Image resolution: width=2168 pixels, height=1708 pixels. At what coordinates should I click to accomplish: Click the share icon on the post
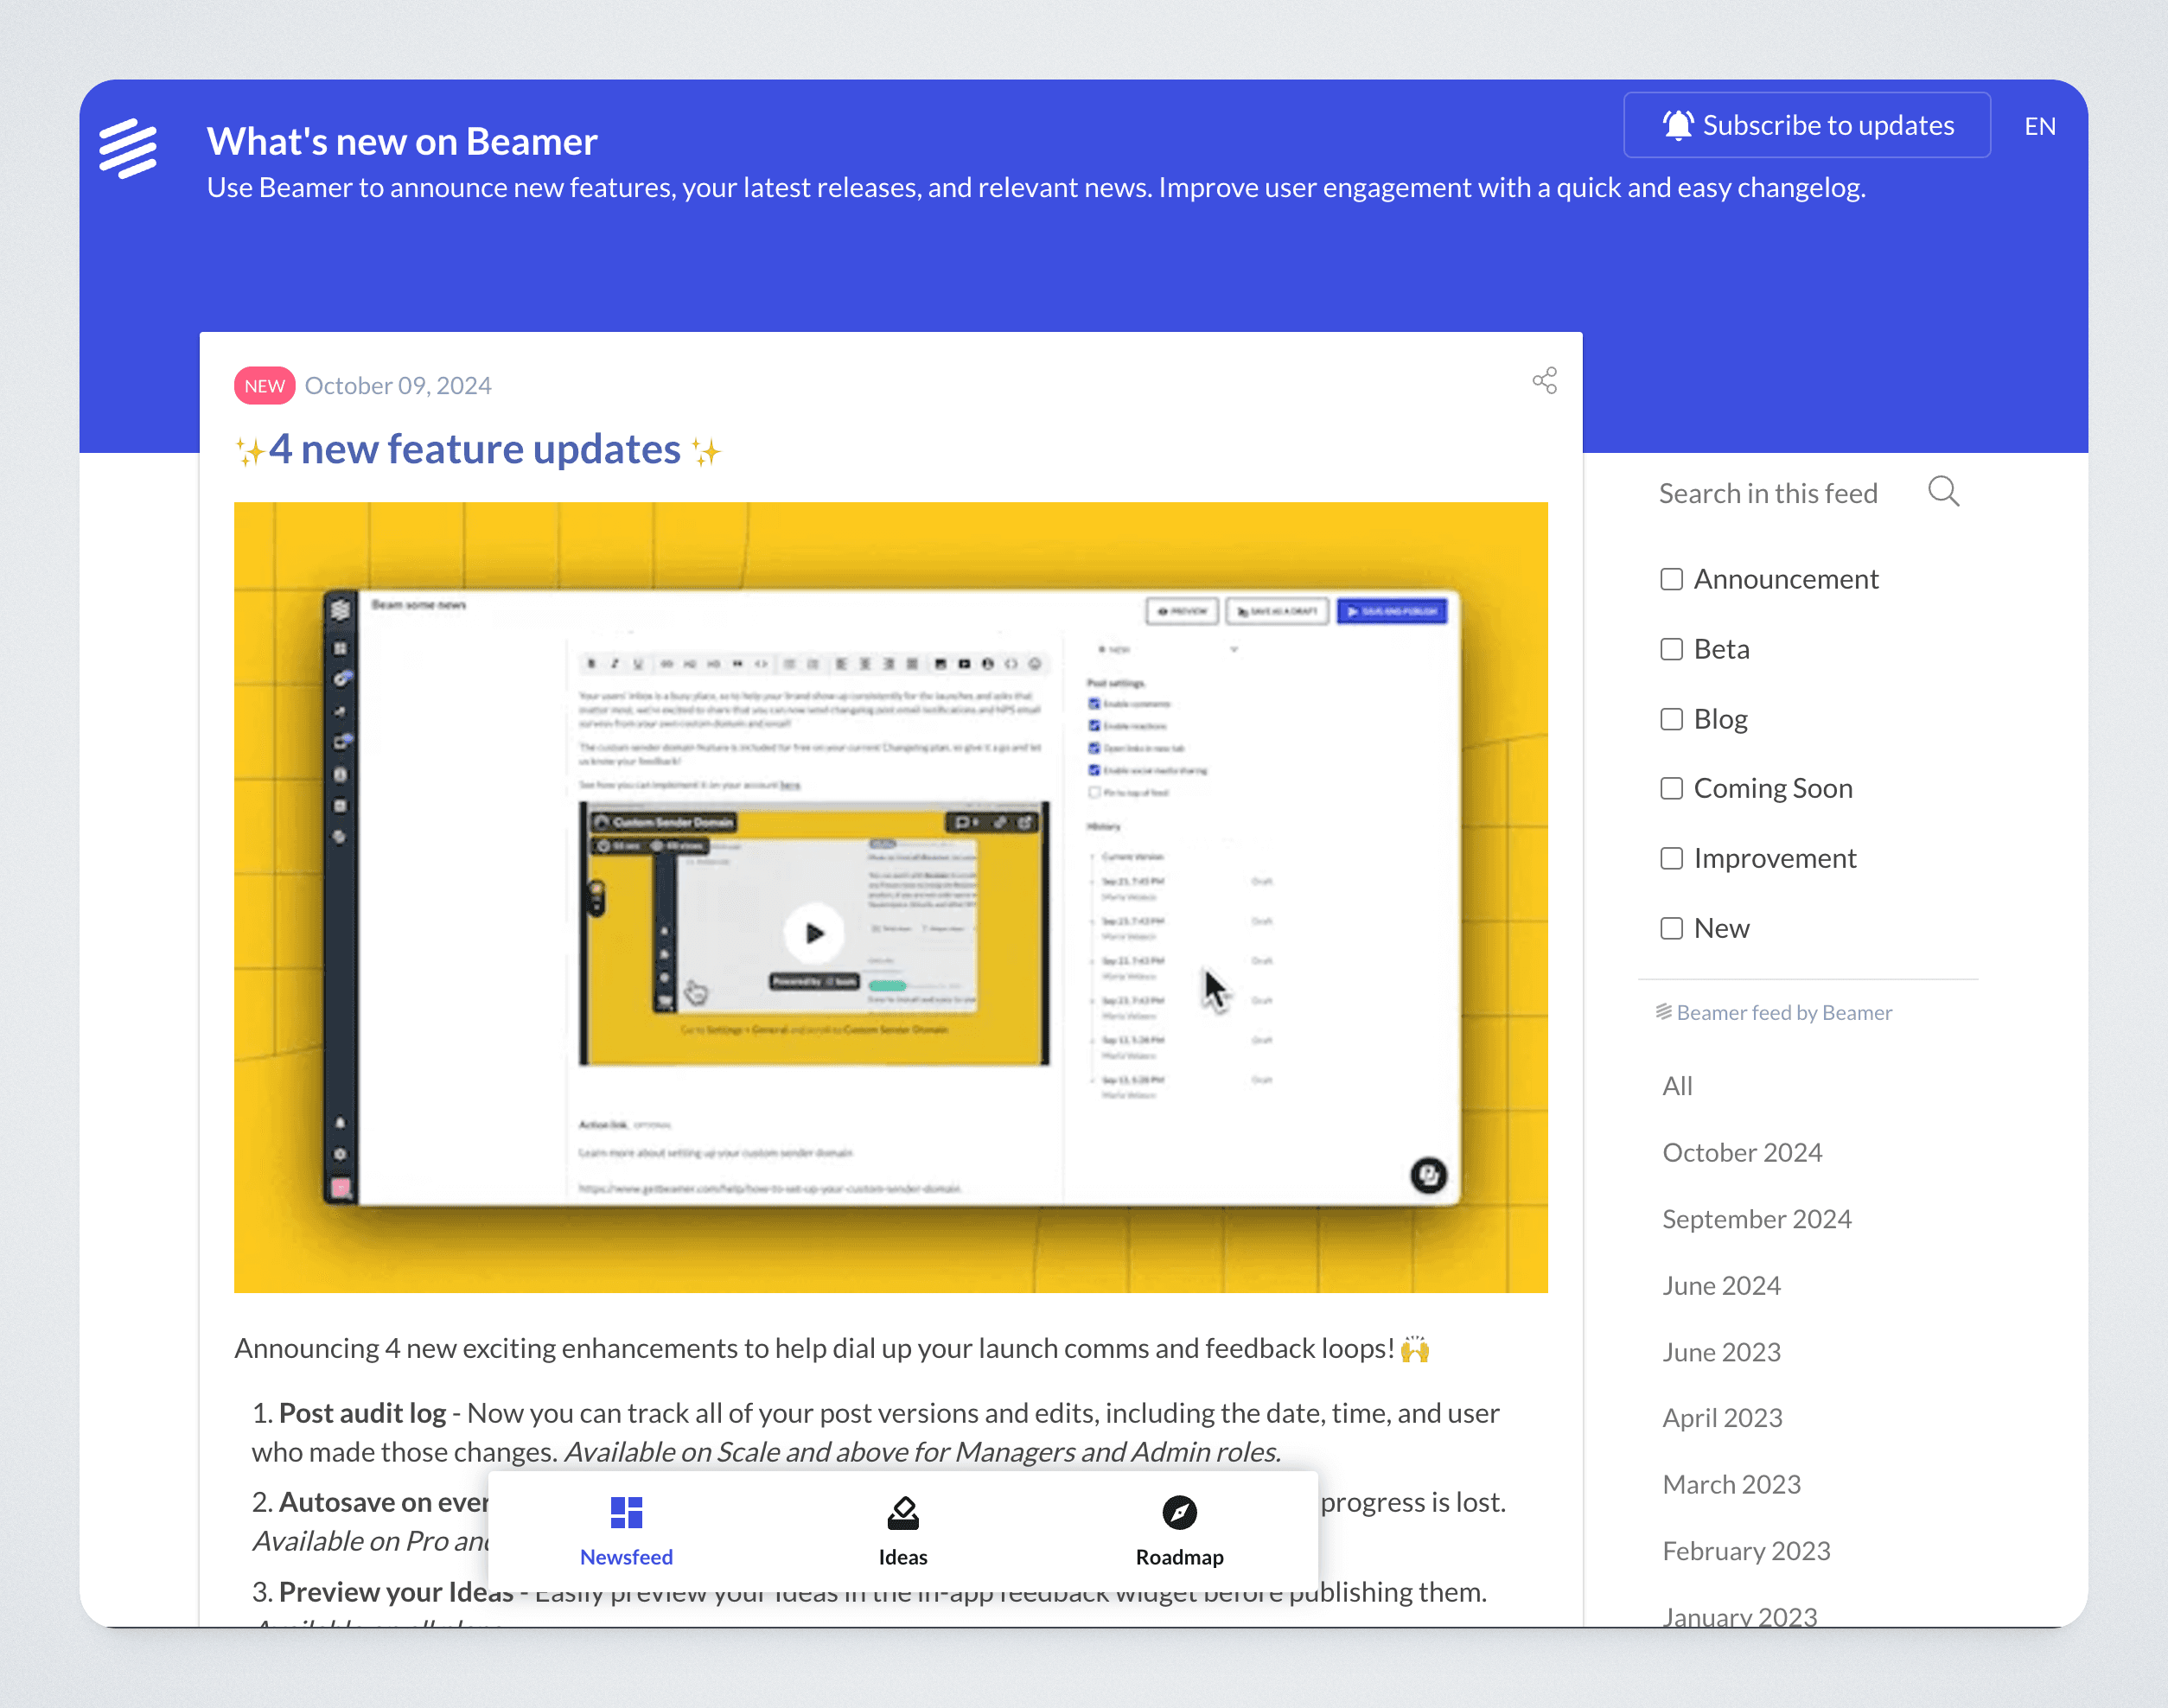1544,380
